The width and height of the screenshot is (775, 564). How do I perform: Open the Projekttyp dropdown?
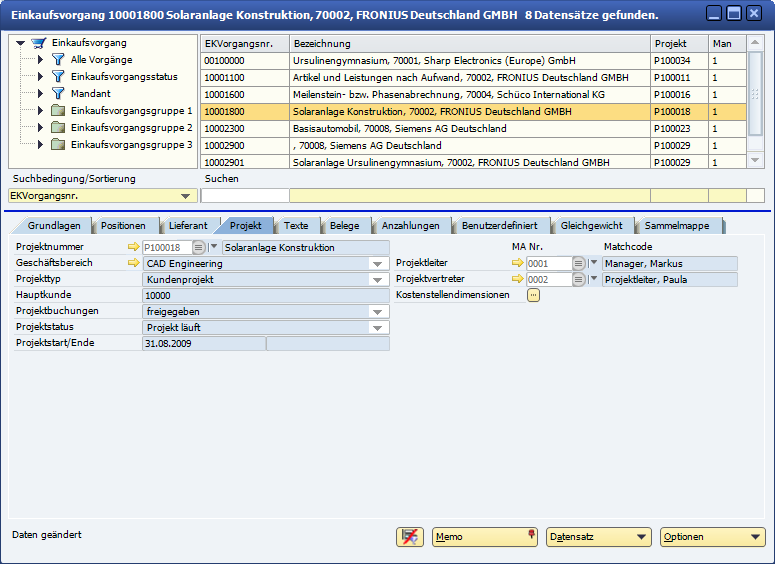pos(378,280)
